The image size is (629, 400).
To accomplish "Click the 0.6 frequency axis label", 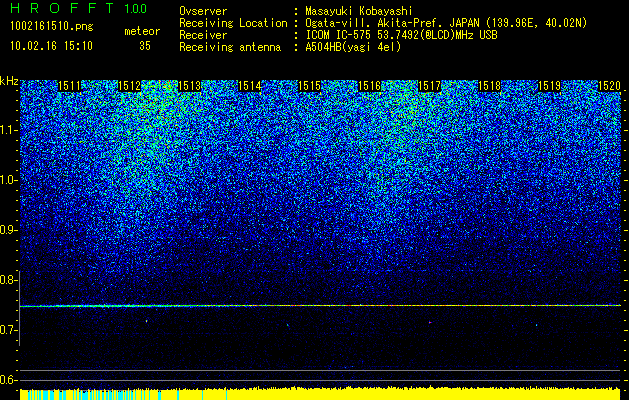I will (x=8, y=380).
